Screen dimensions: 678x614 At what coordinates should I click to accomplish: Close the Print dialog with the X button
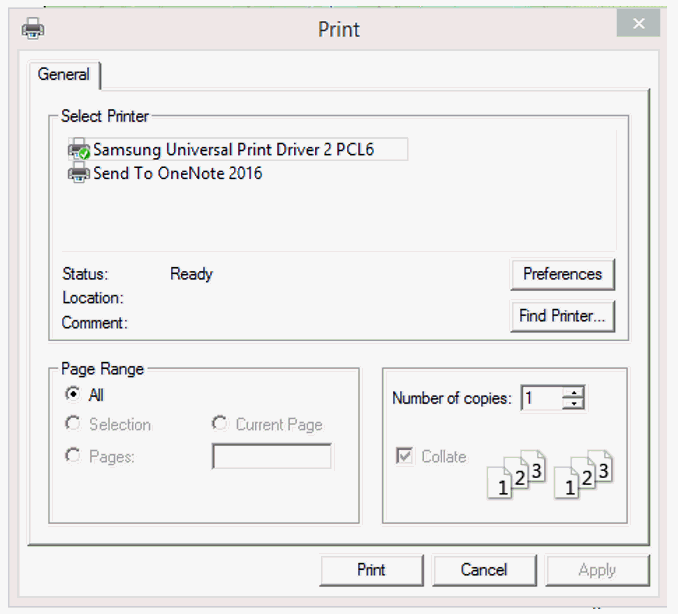pyautogui.click(x=637, y=25)
